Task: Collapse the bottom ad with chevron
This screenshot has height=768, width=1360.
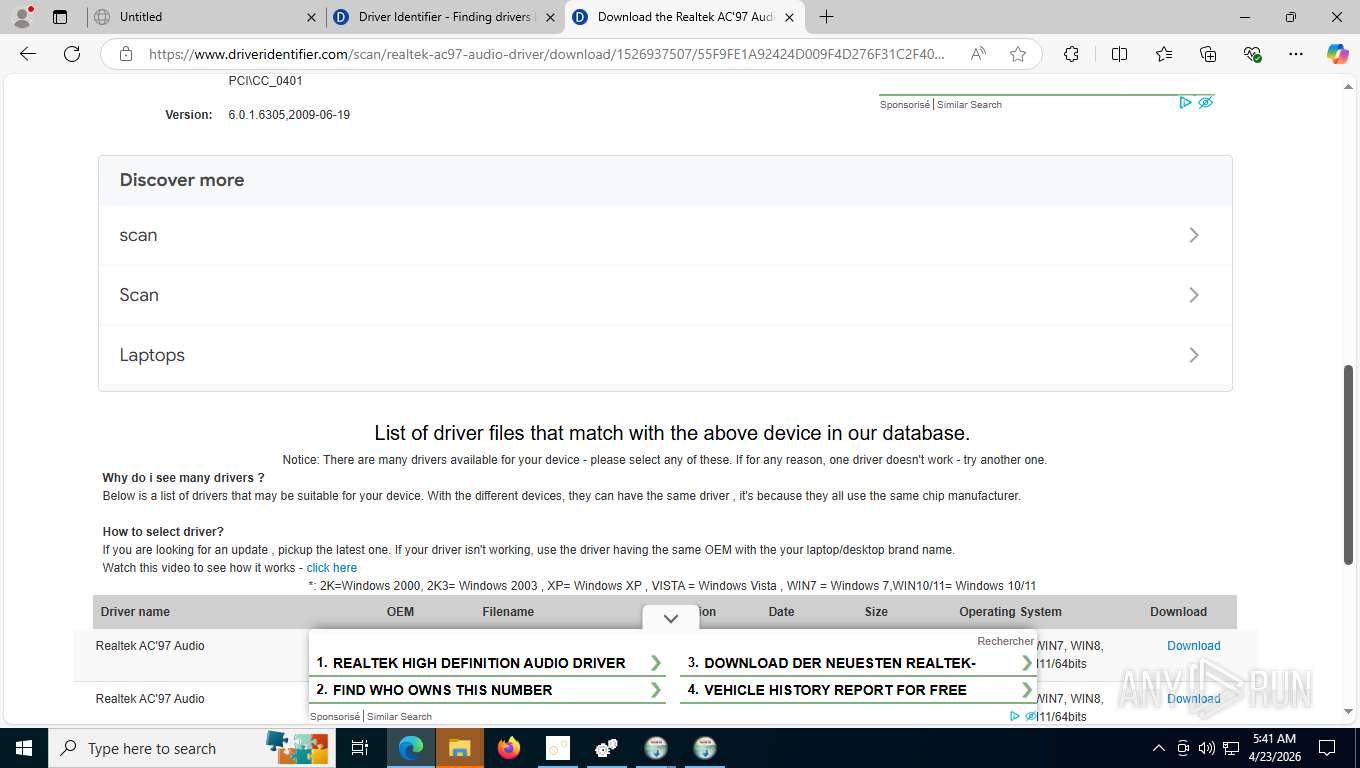Action: click(x=671, y=618)
